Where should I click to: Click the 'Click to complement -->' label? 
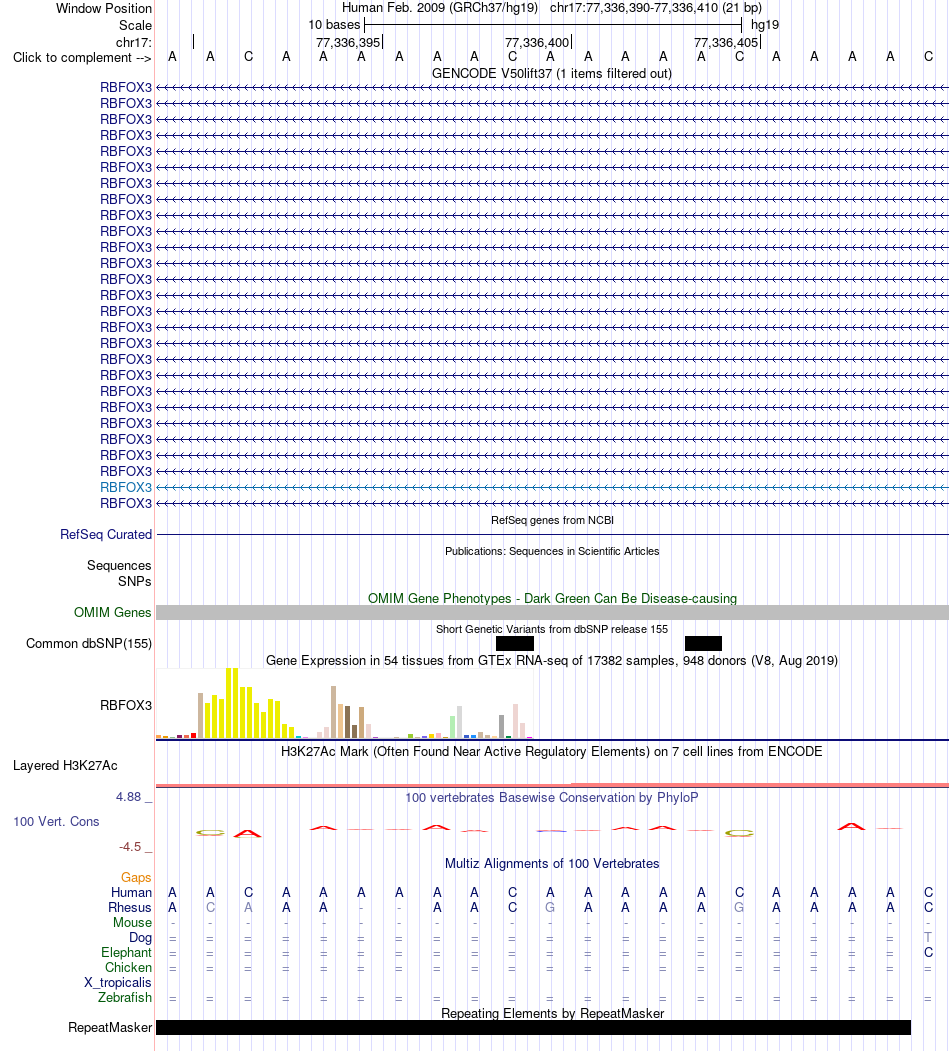click(x=82, y=58)
